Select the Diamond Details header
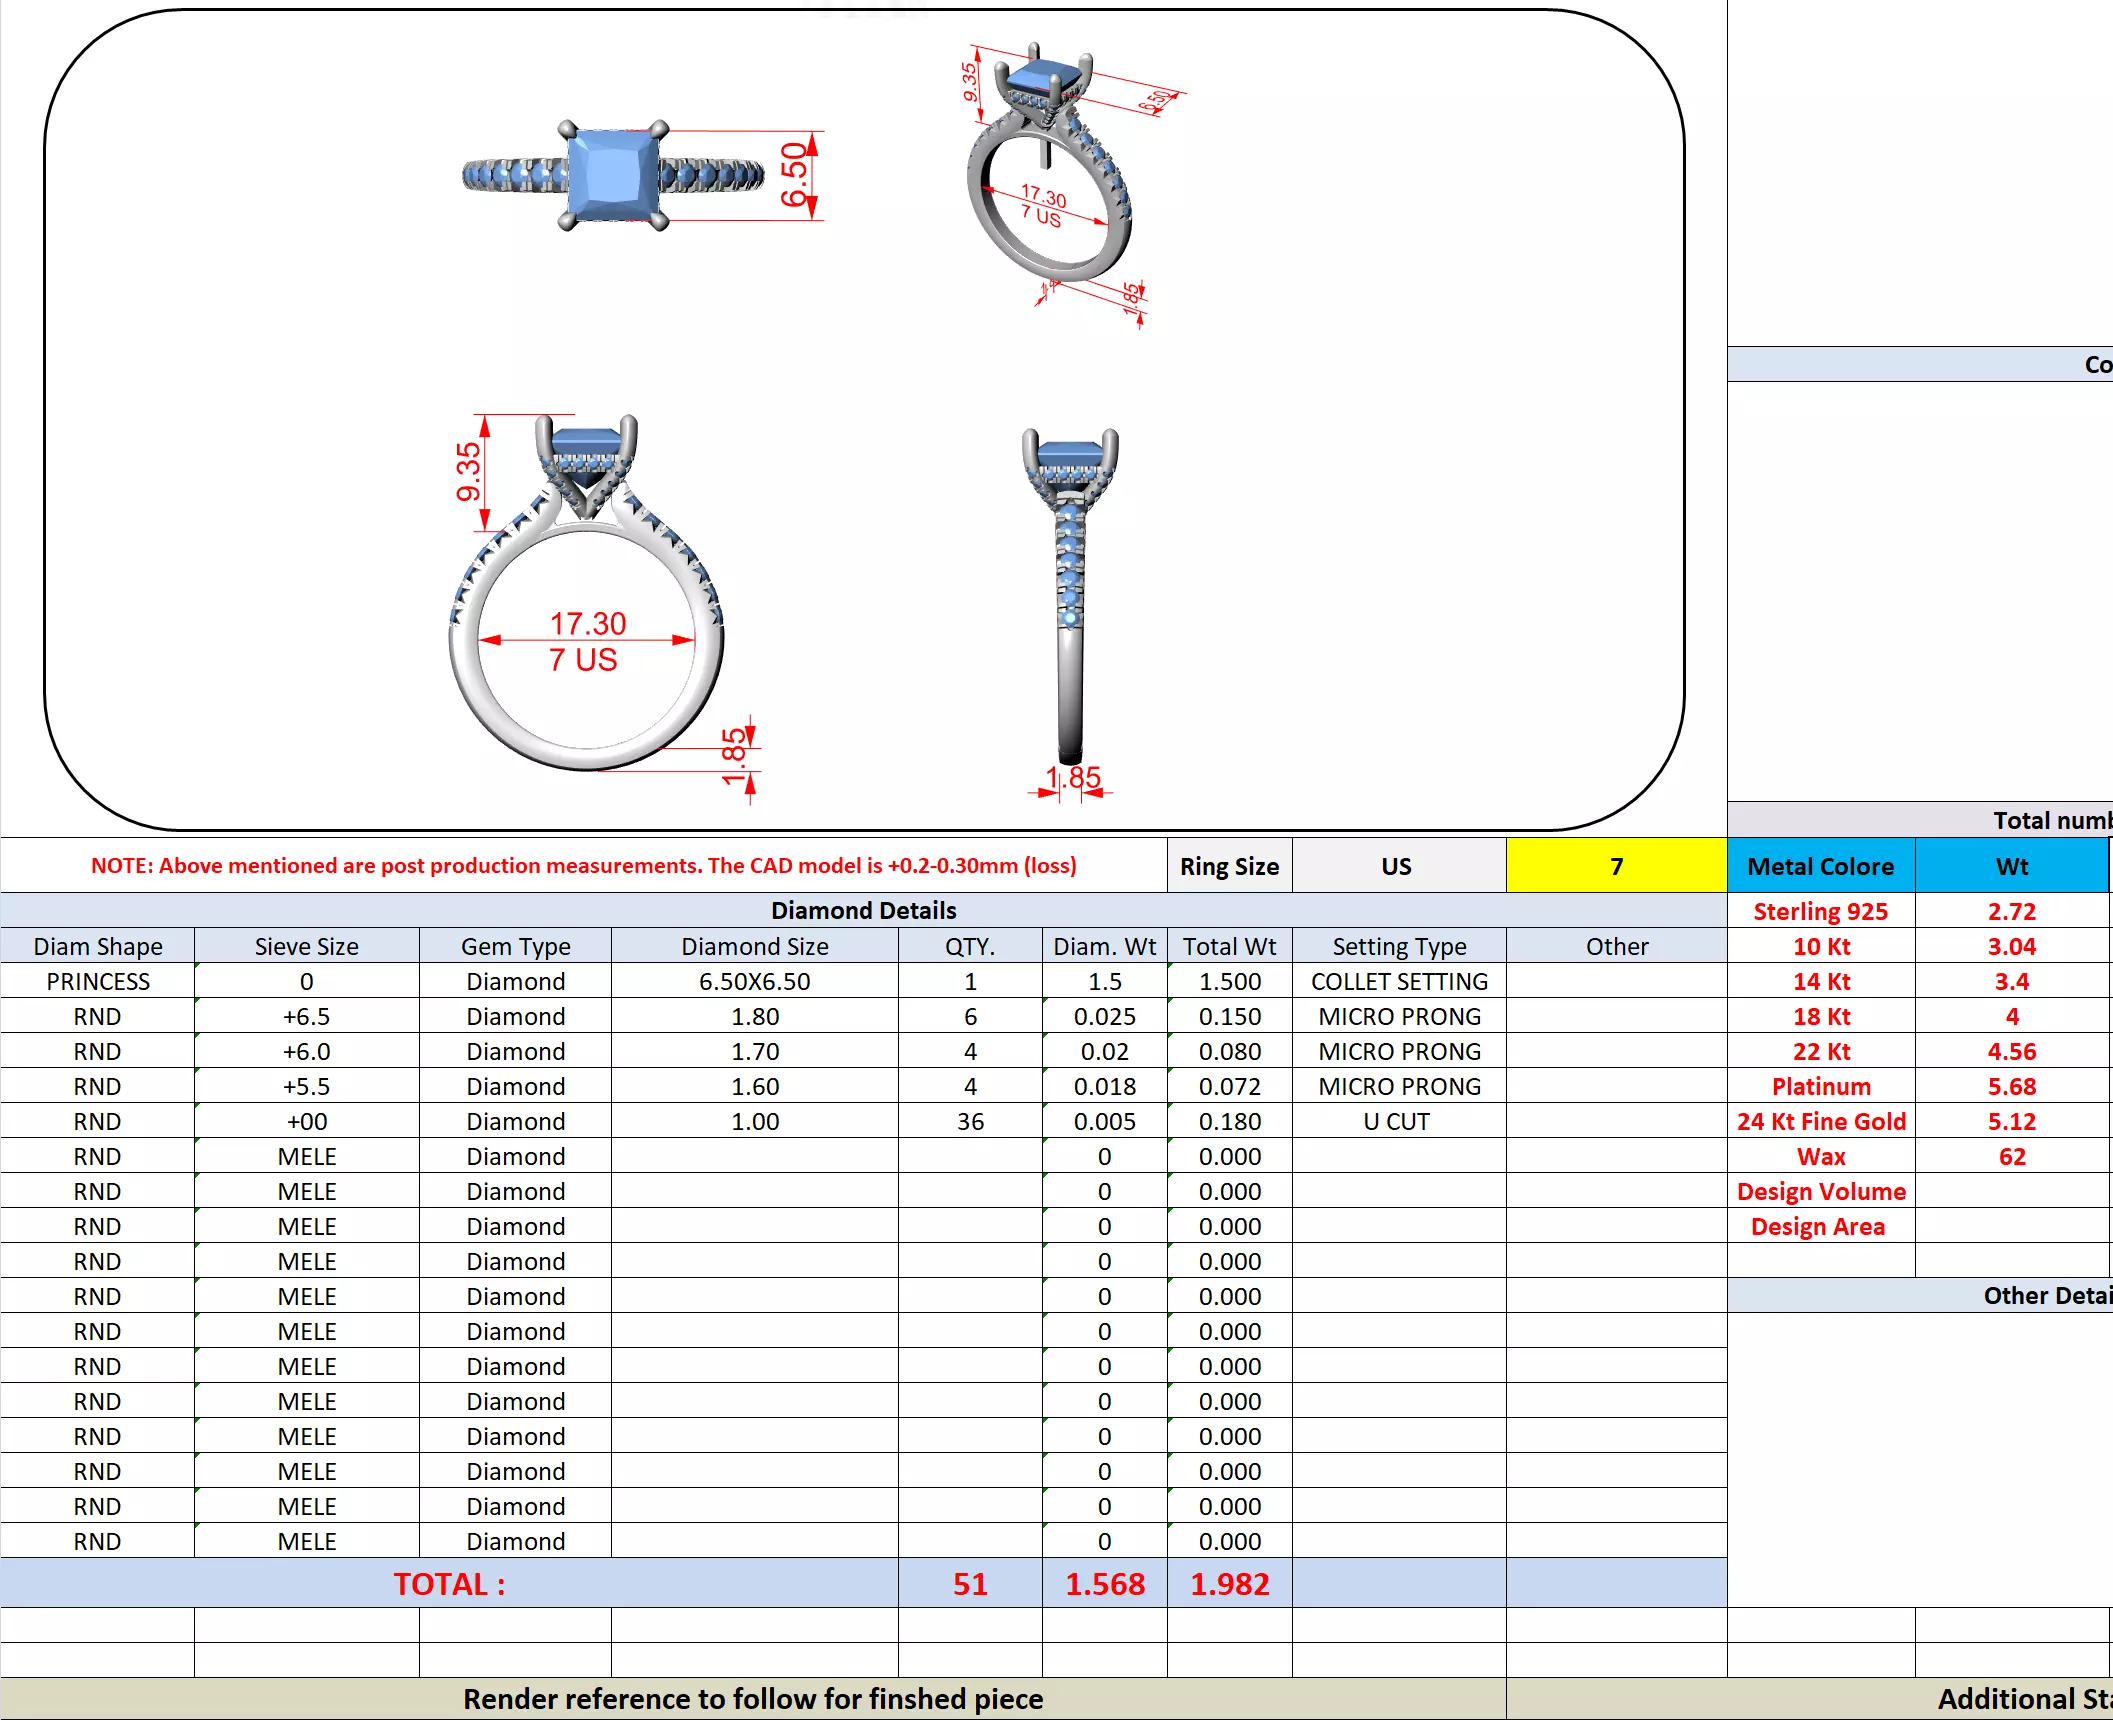Image resolution: width=2113 pixels, height=1720 pixels. coord(863,910)
